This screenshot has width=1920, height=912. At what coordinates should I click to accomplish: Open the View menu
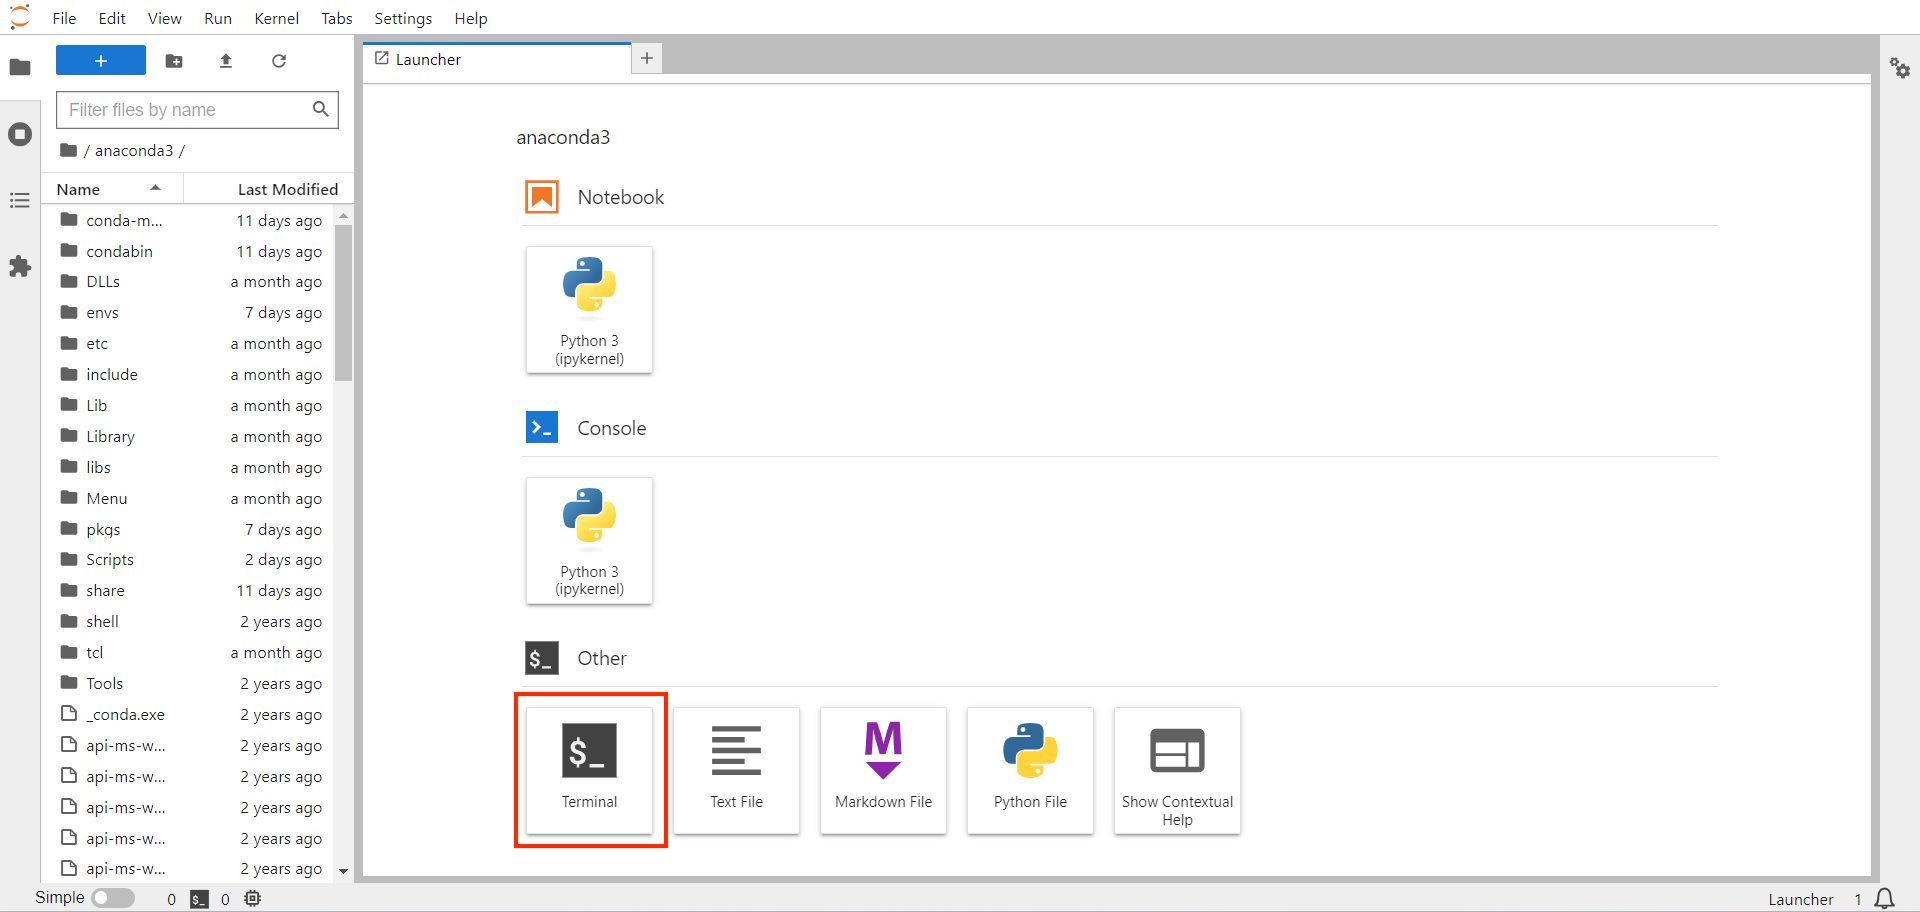[164, 18]
